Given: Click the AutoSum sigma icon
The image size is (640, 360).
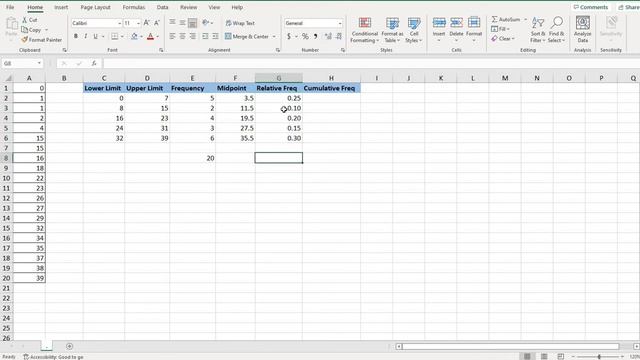Looking at the screenshot, I should tap(494, 19).
